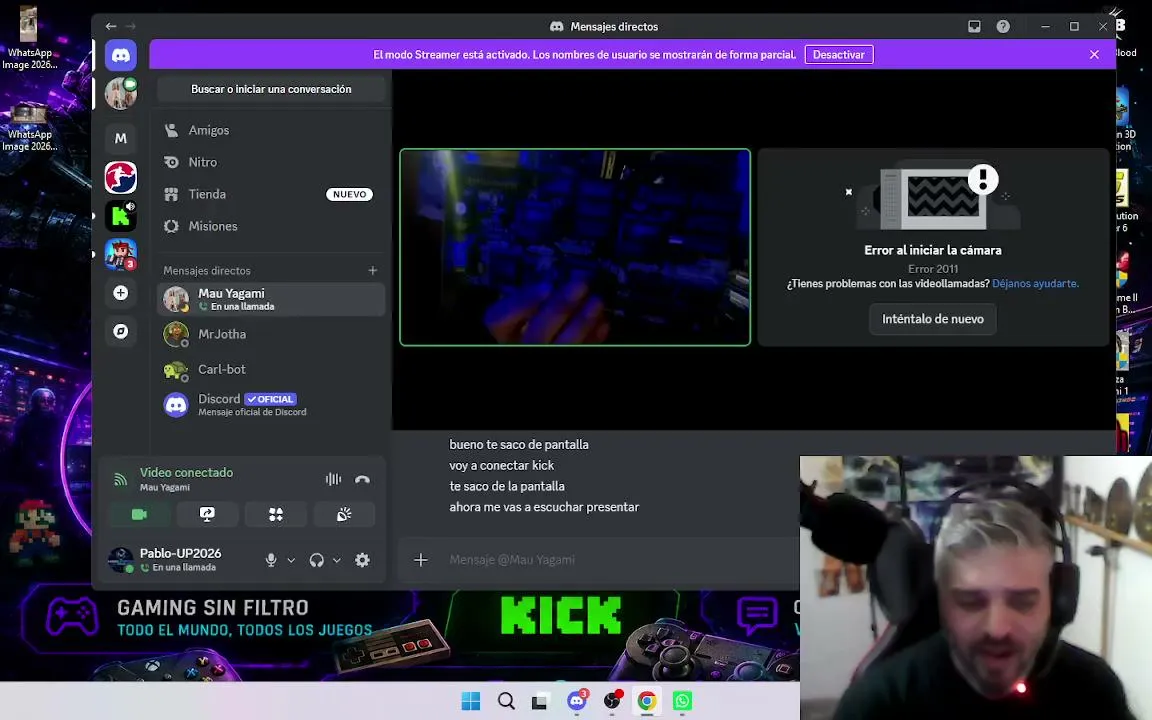Open the Déjanos ayudarte help link
Image resolution: width=1152 pixels, height=720 pixels.
click(1035, 284)
